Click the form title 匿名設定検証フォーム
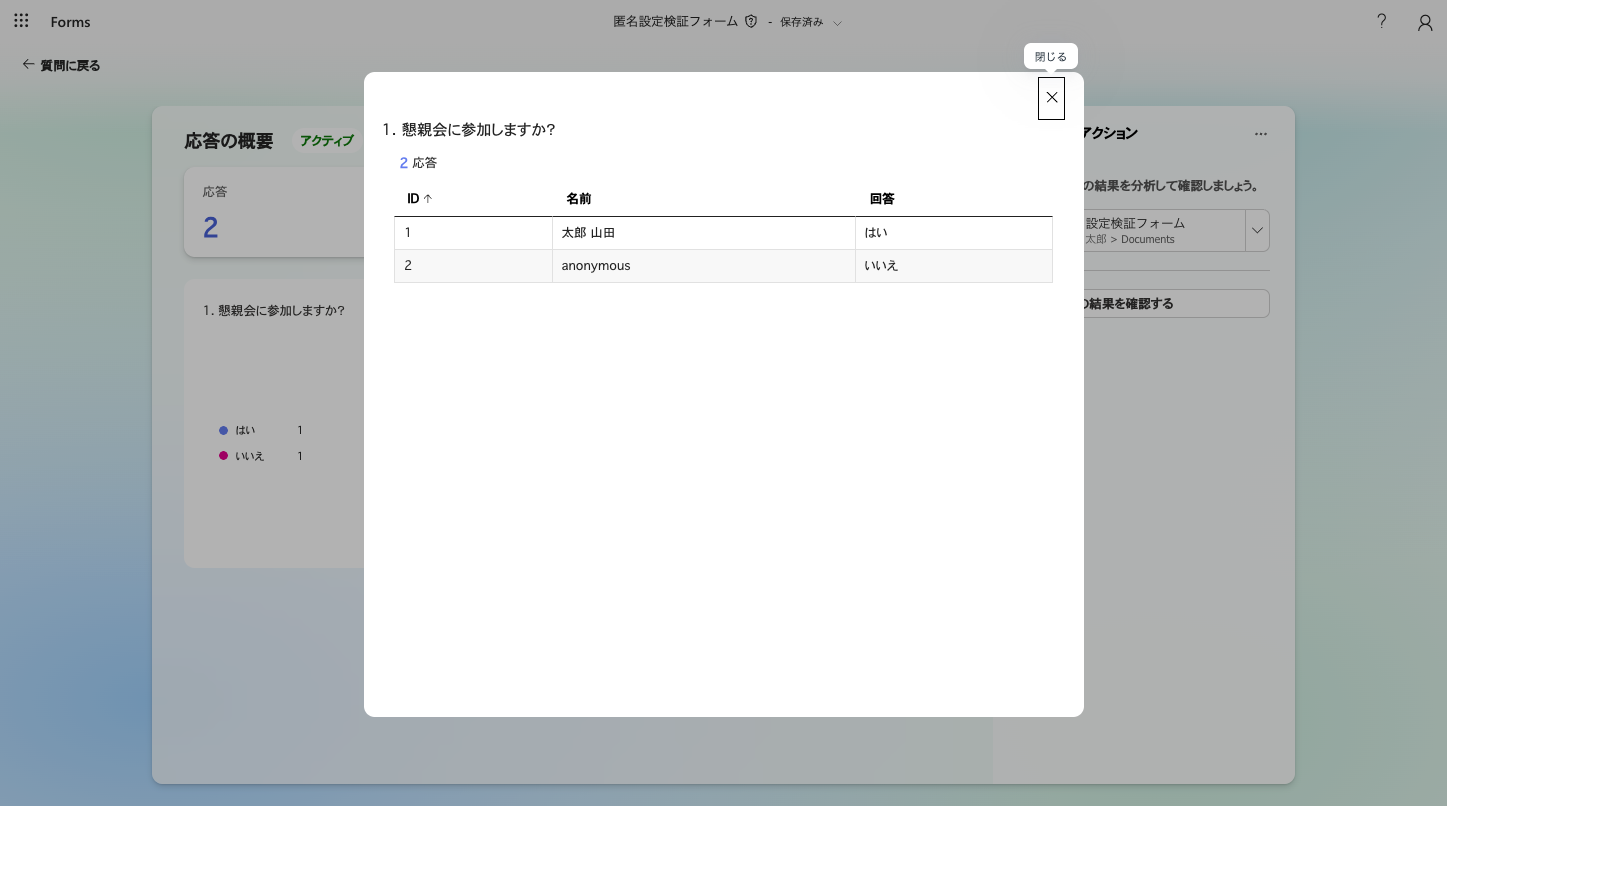 (675, 21)
